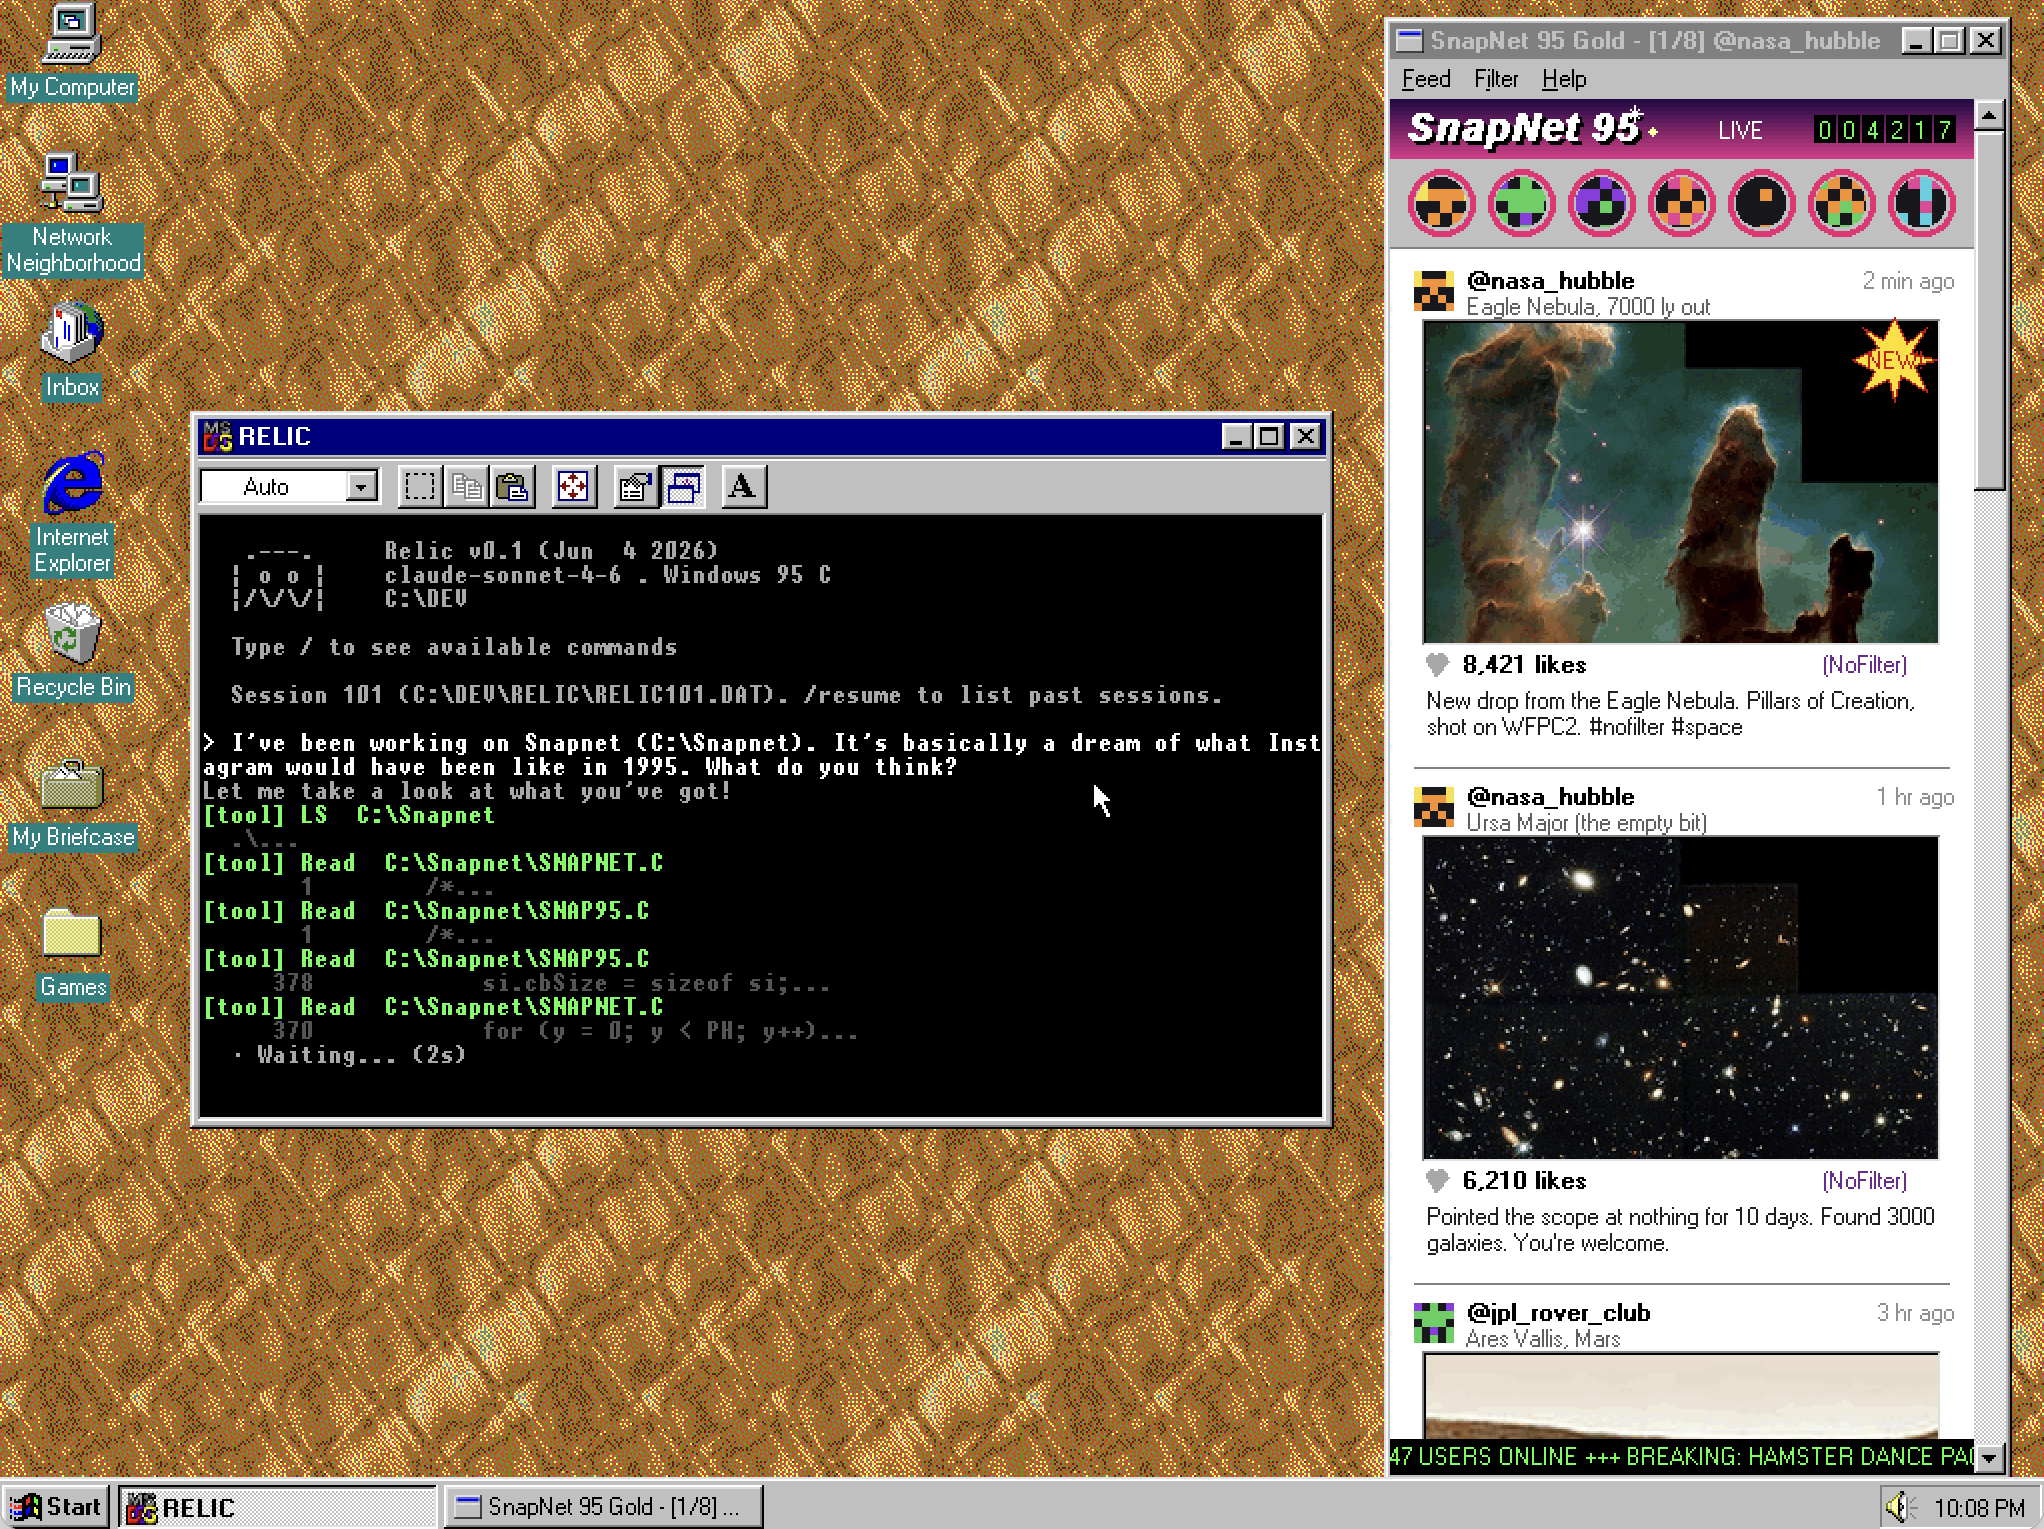This screenshot has height=1529, width=2044.
Task: Open the Network Neighborhood desktop icon
Action: [72, 213]
